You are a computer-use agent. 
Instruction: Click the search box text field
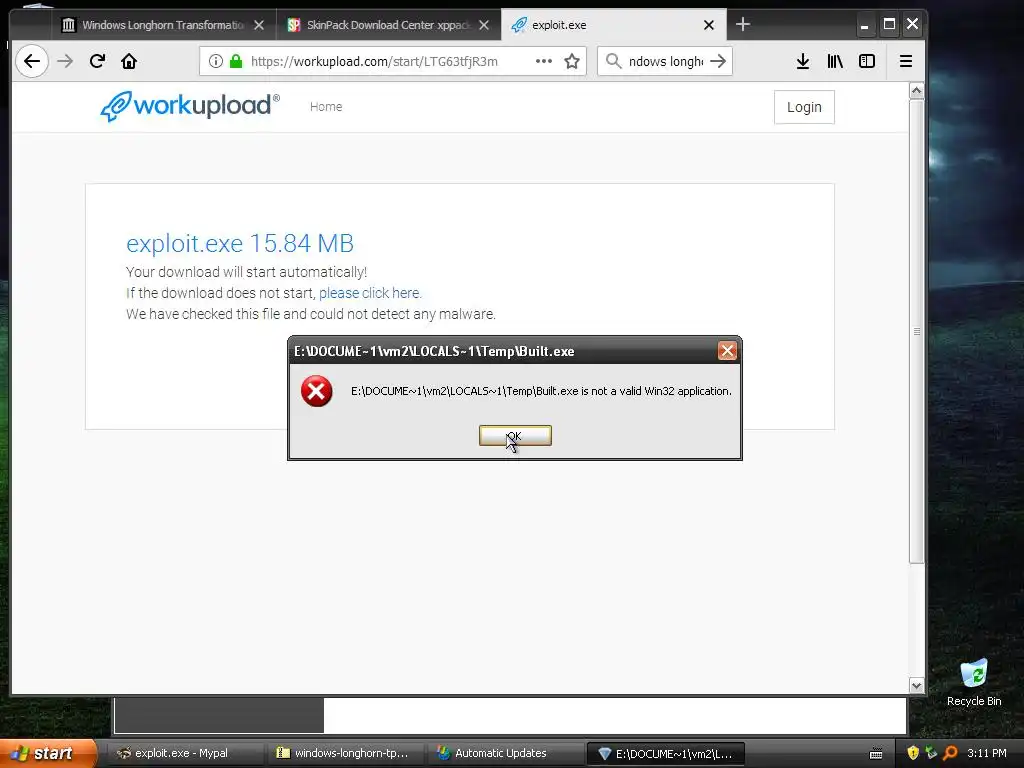(x=665, y=61)
